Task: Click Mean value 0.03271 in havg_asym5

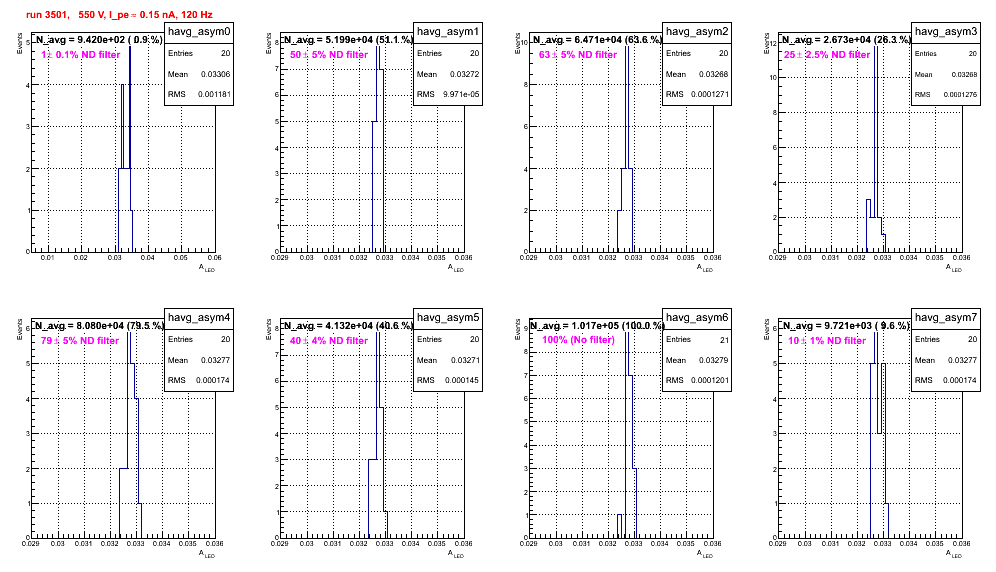Action: pos(464,360)
